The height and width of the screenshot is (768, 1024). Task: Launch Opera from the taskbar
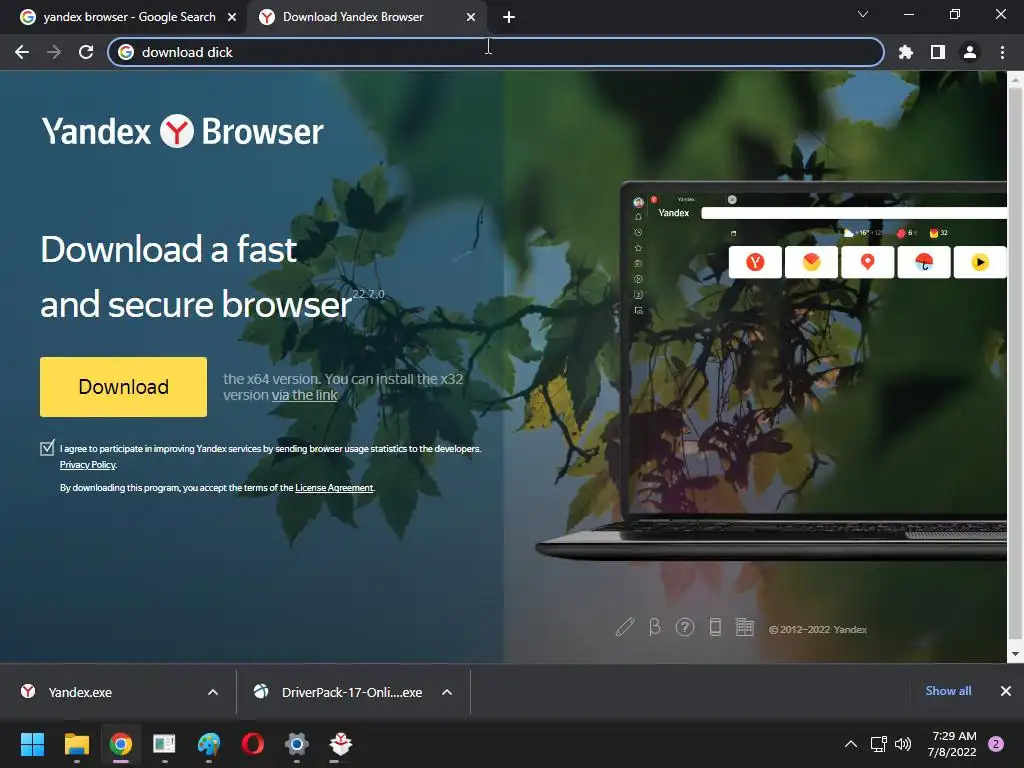[253, 744]
